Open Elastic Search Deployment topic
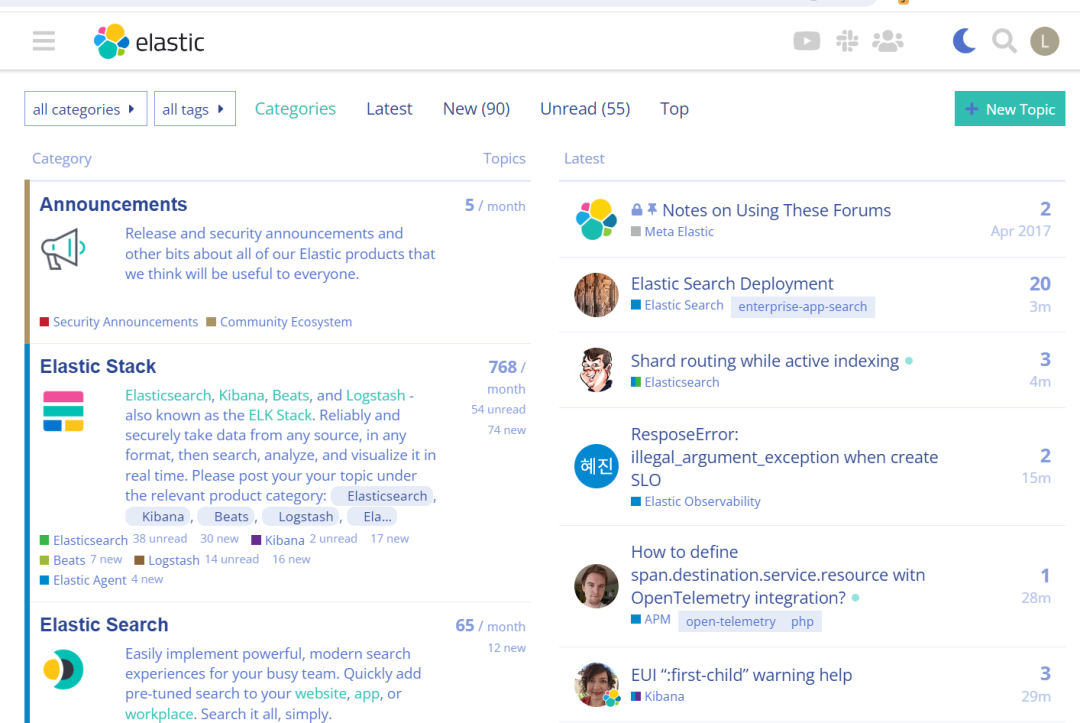Screen dimensions: 1080x723 click(x=731, y=284)
